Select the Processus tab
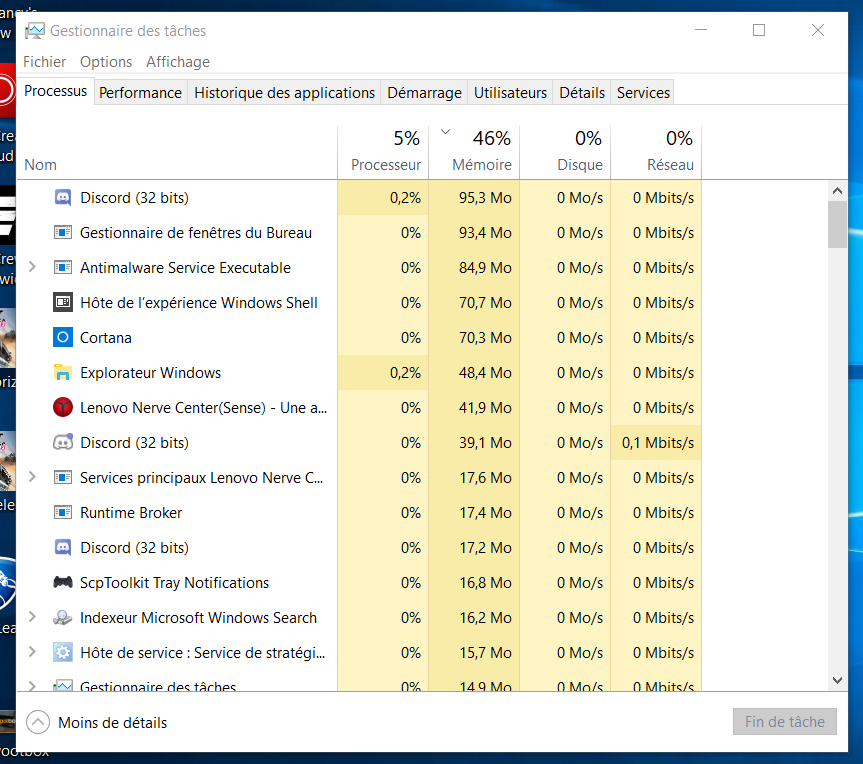This screenshot has width=863, height=764. pos(56,91)
